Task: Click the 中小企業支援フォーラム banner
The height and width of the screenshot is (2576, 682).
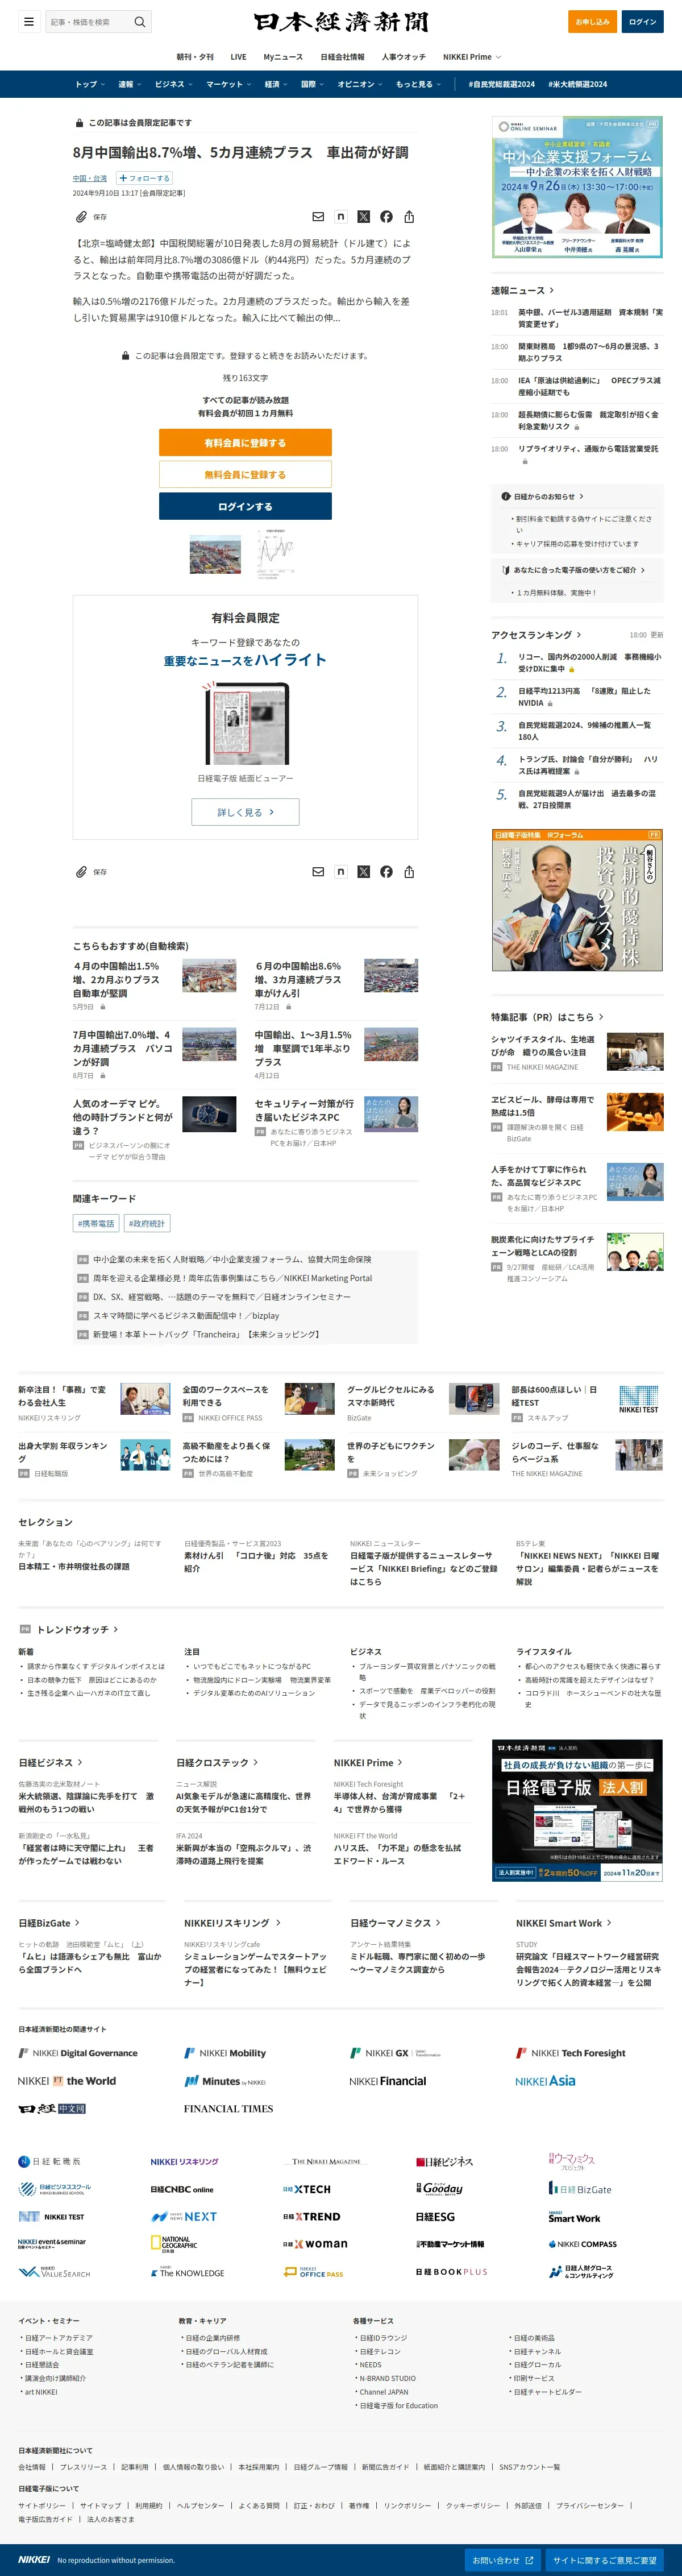Action: 577,187
